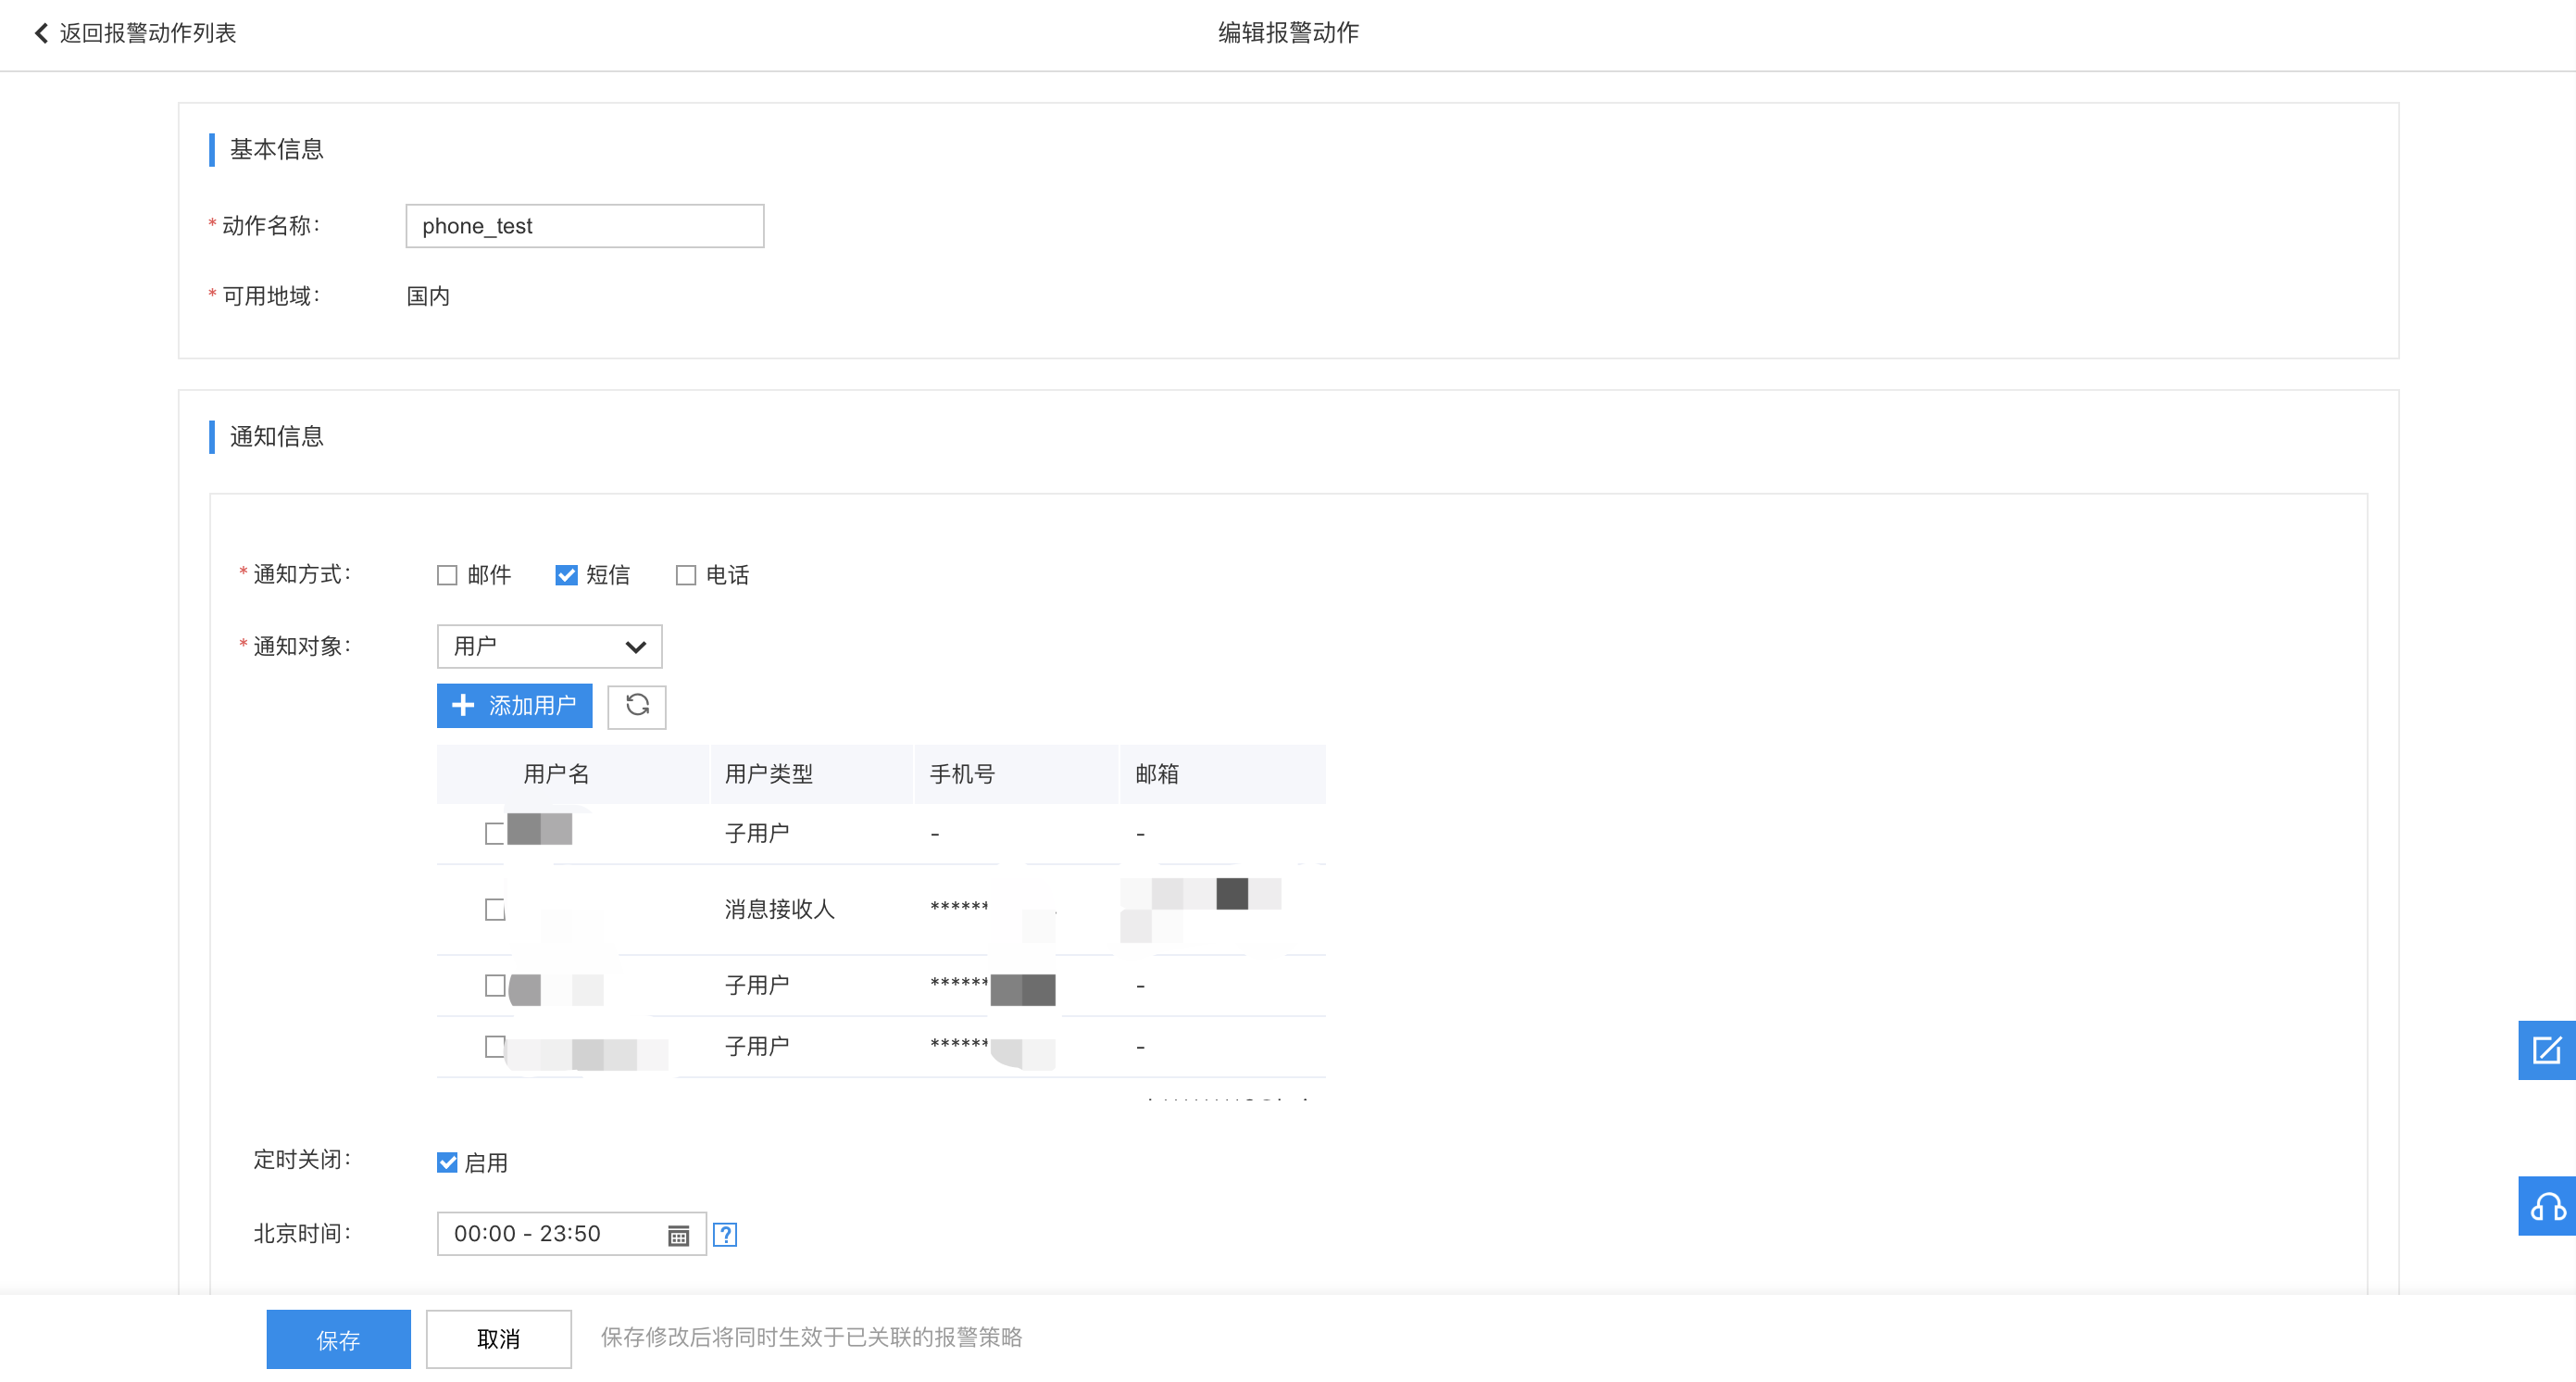Click the 添加用户 button
Viewport: 2576px width, 1382px height.
[514, 706]
